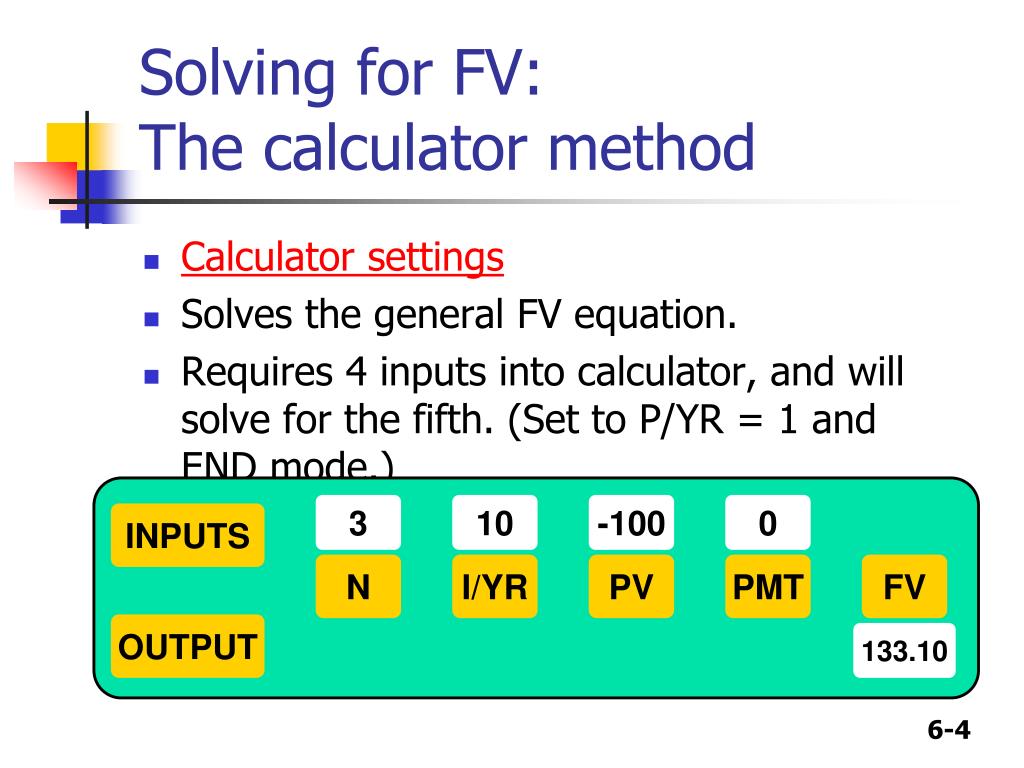Select the N calculator key

[358, 586]
